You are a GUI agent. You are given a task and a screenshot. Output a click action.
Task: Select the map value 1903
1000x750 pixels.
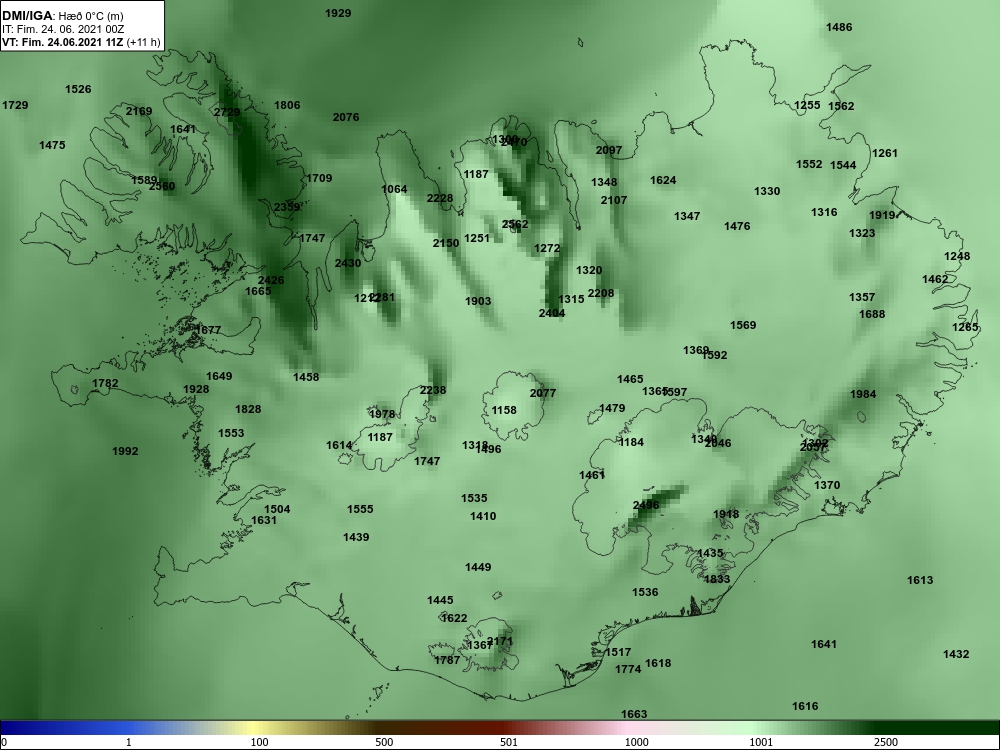[478, 302]
